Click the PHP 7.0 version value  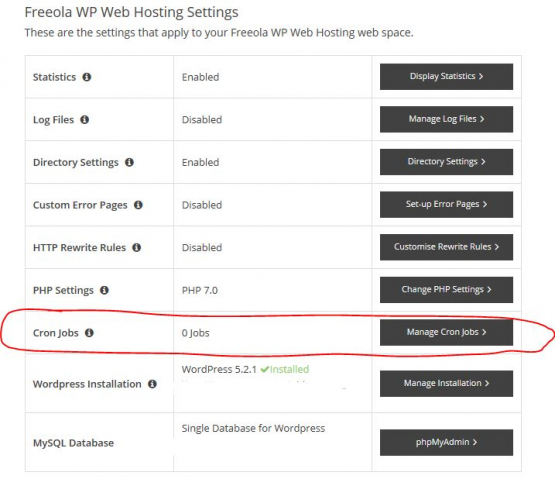point(200,290)
